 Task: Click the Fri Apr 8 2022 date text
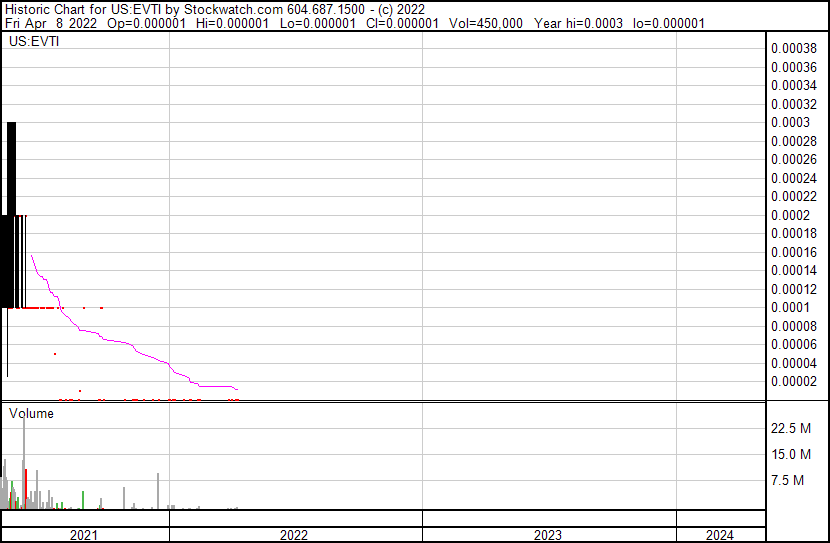[51, 23]
